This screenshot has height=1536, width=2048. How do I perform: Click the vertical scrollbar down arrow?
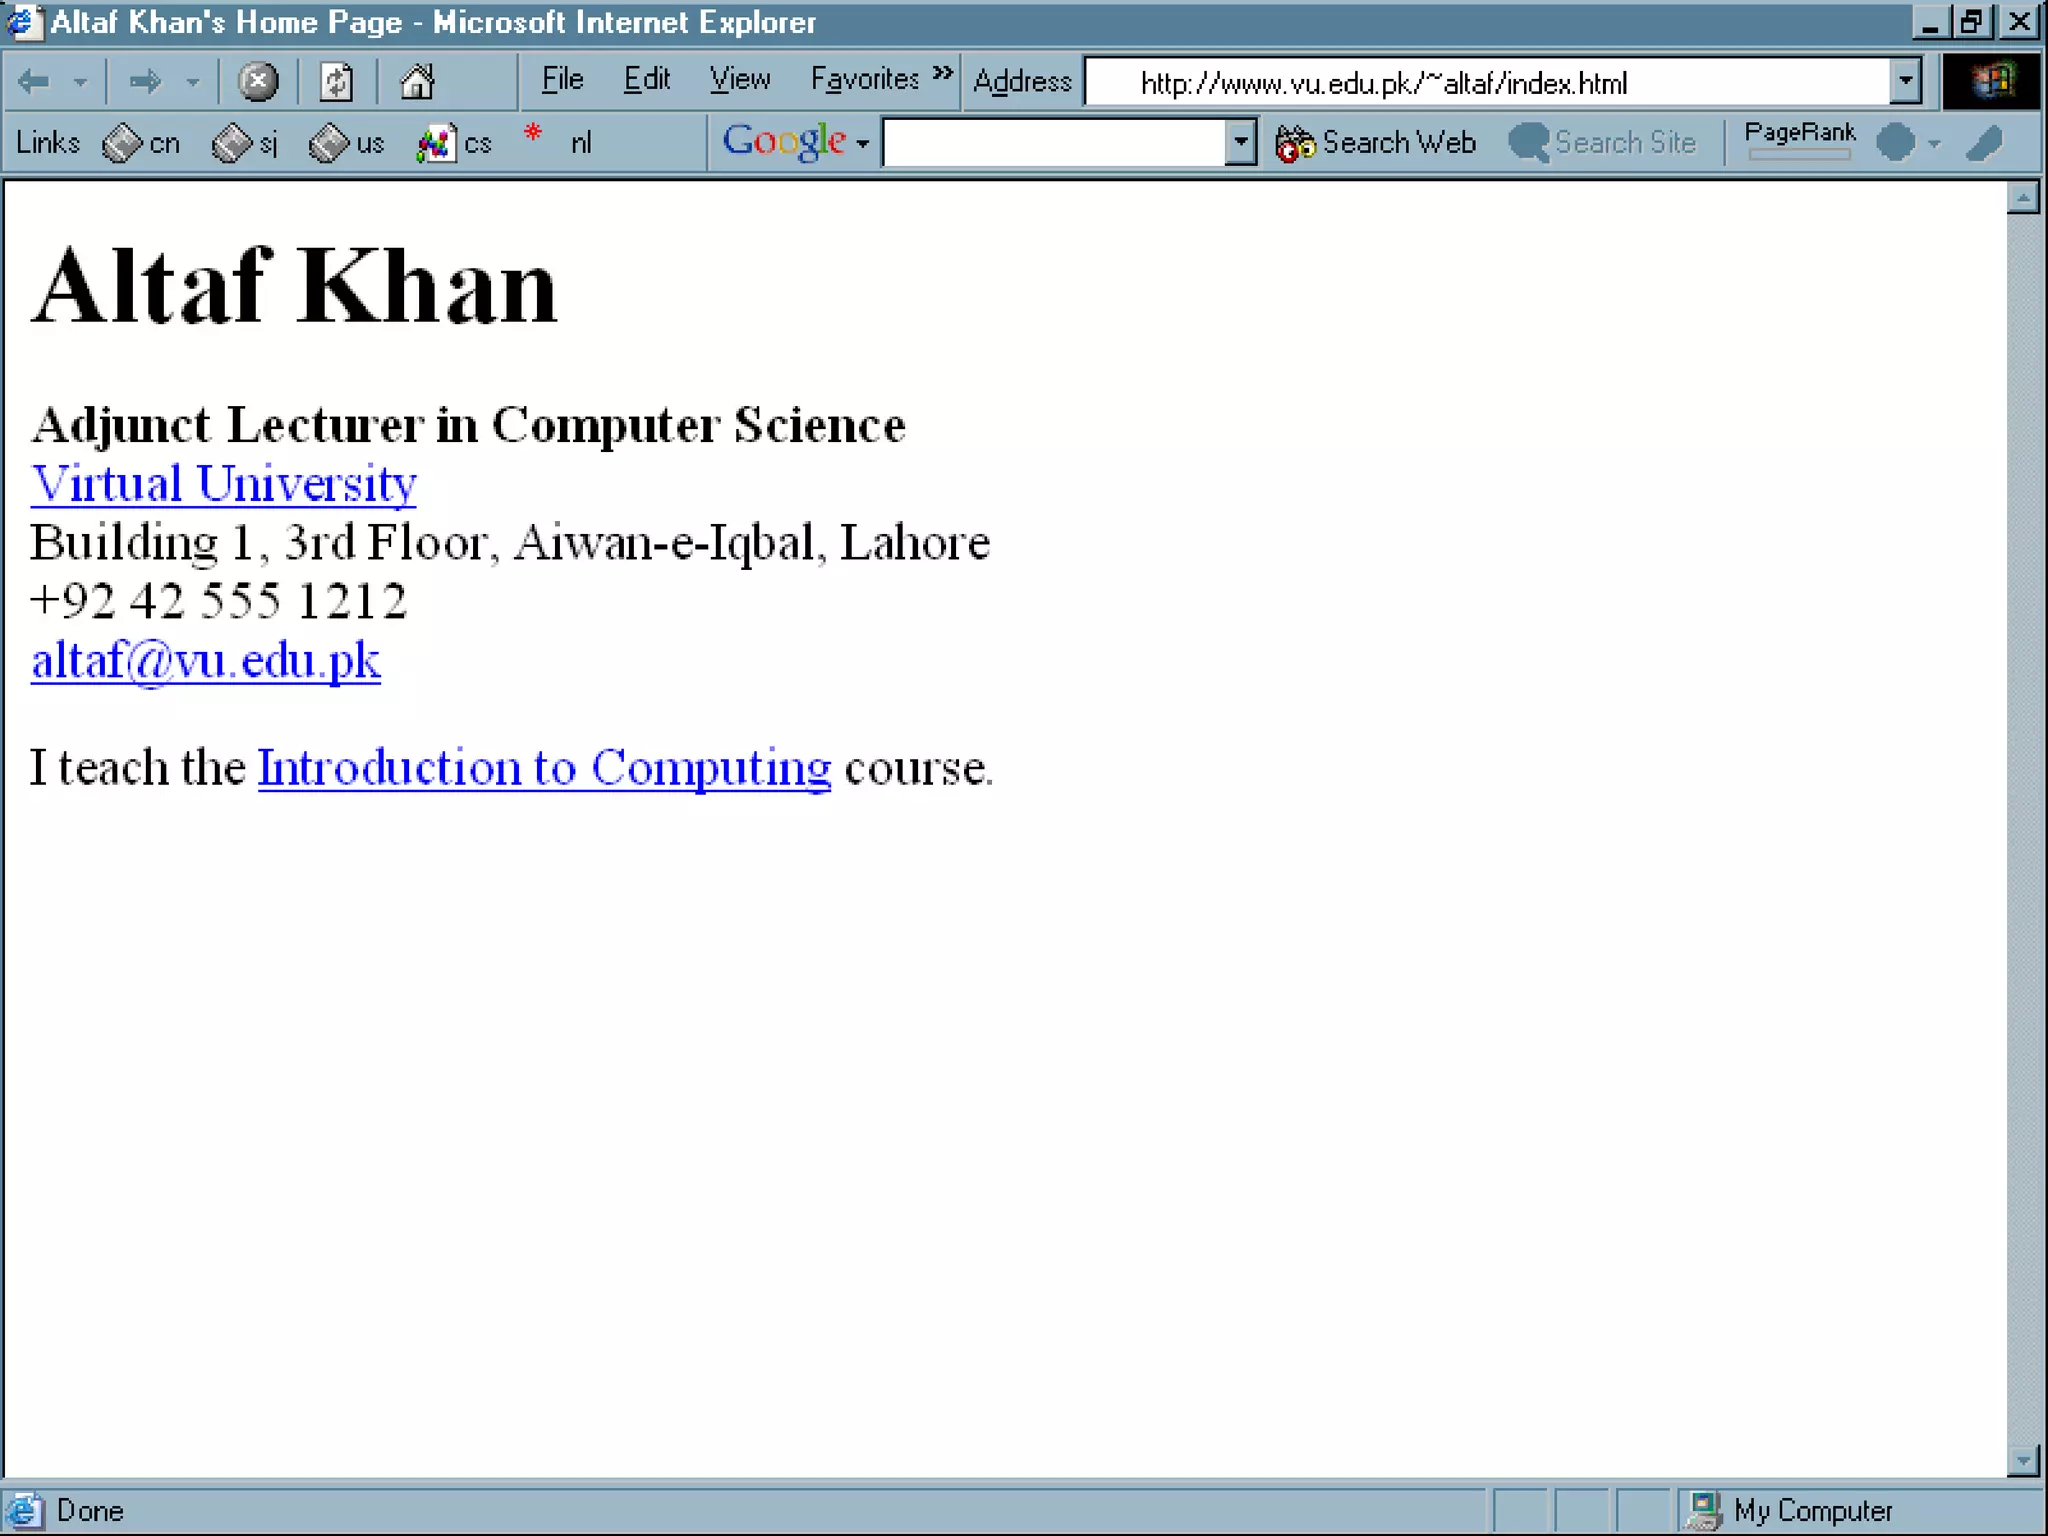coord(2022,1461)
